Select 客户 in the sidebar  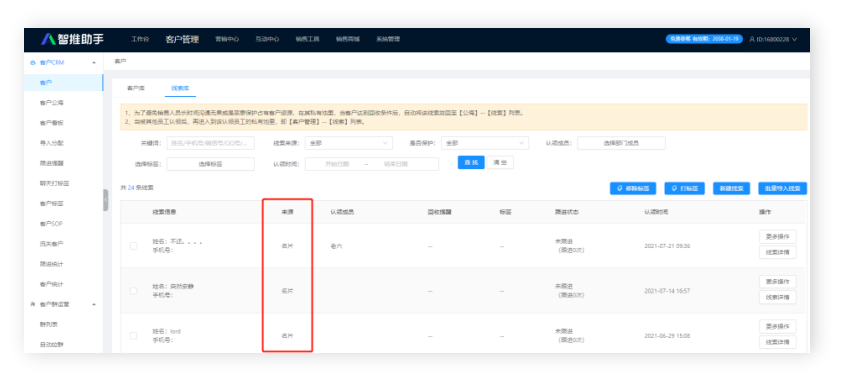(63, 83)
